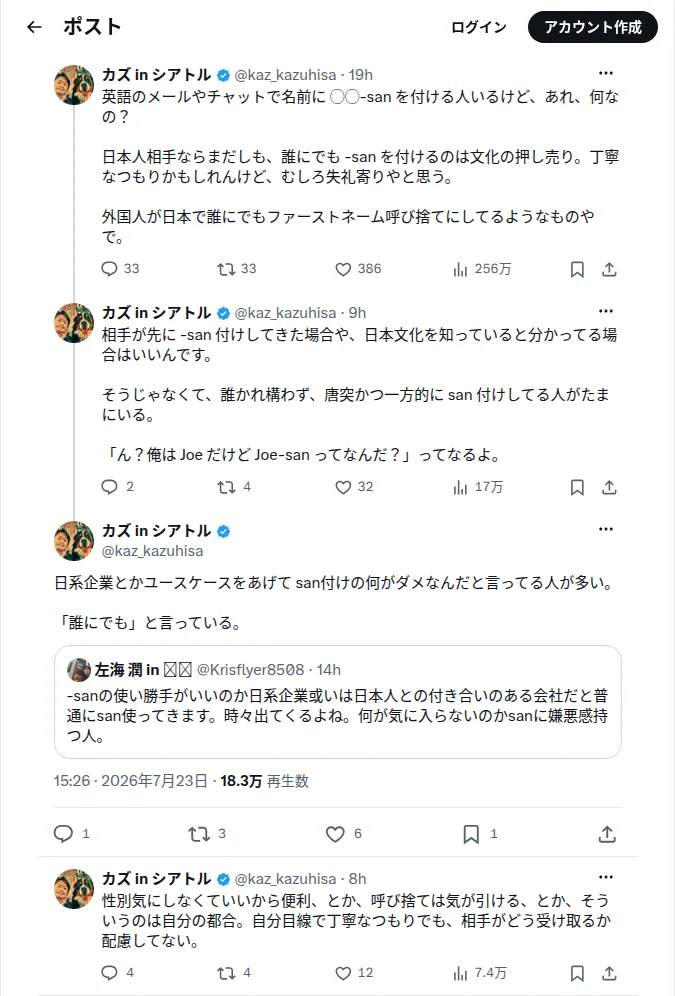675x996 pixels.
Task: Like the first post with 386 likes
Action: [x=358, y=269]
